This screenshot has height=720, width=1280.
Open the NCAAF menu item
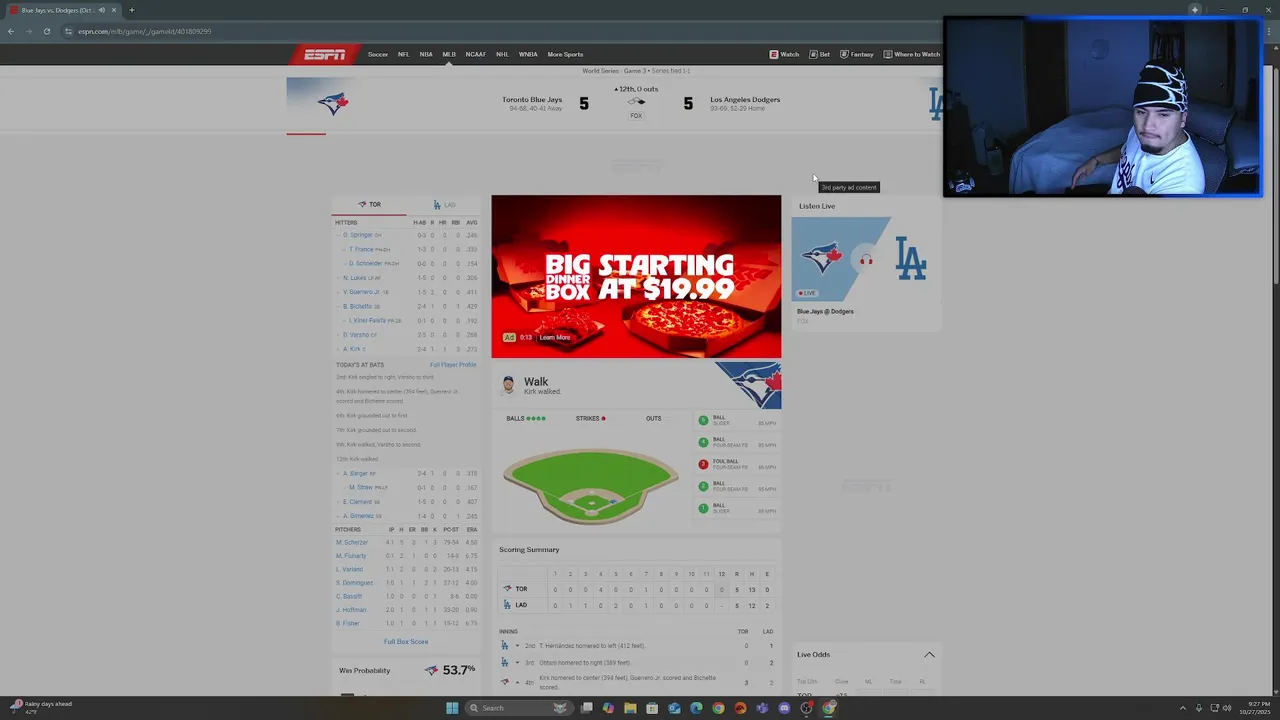point(475,54)
